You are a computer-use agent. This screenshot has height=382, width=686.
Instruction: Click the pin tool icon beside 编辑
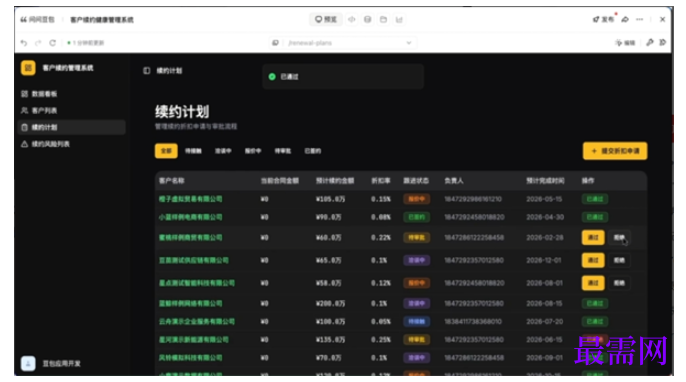pos(650,42)
